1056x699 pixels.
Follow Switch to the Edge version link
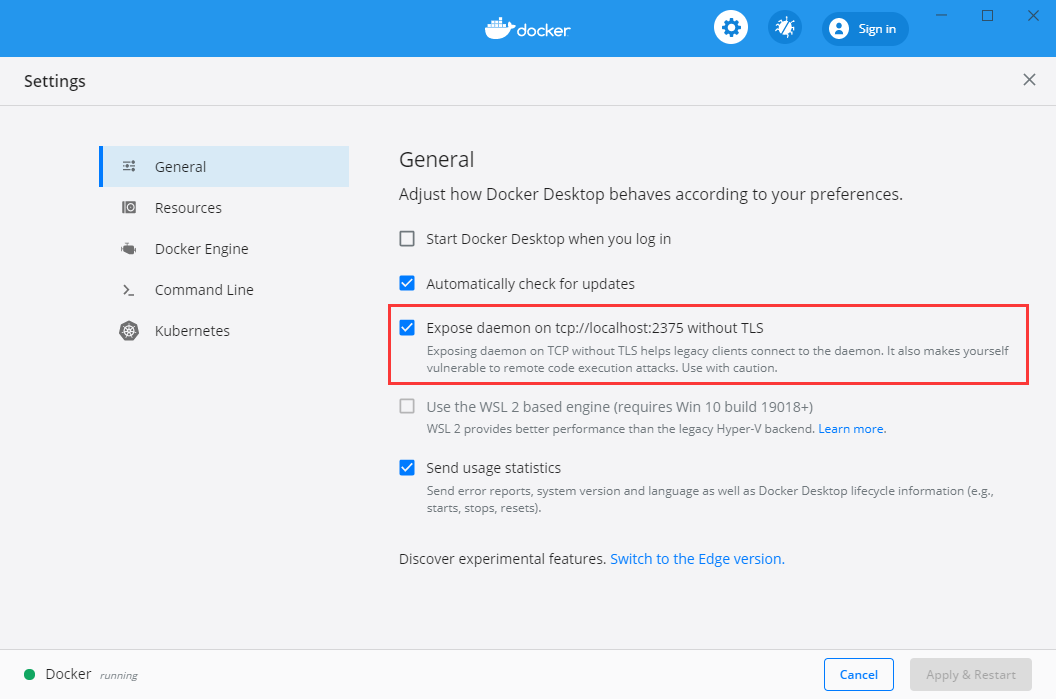click(697, 559)
